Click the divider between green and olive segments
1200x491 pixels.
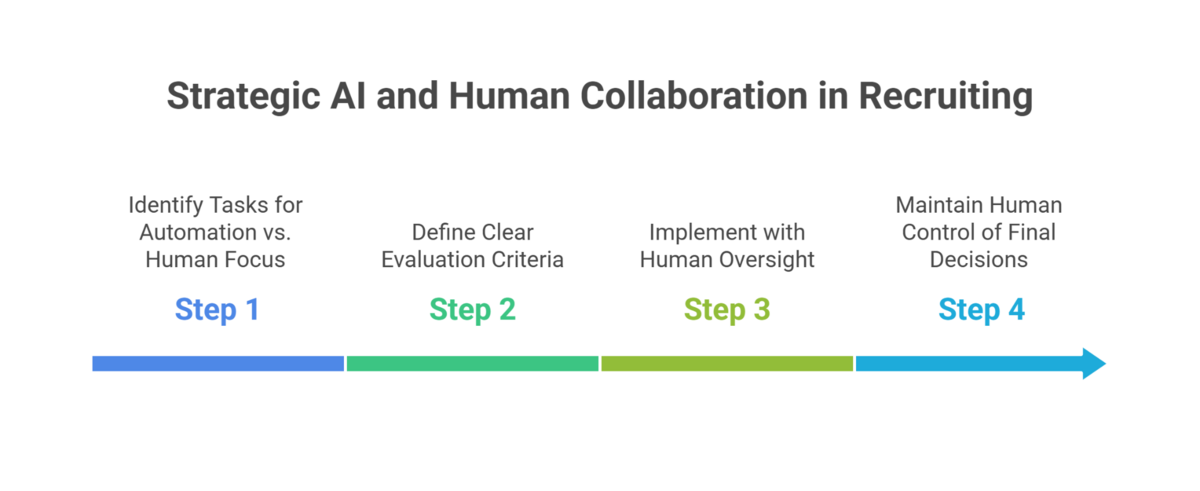600,364
